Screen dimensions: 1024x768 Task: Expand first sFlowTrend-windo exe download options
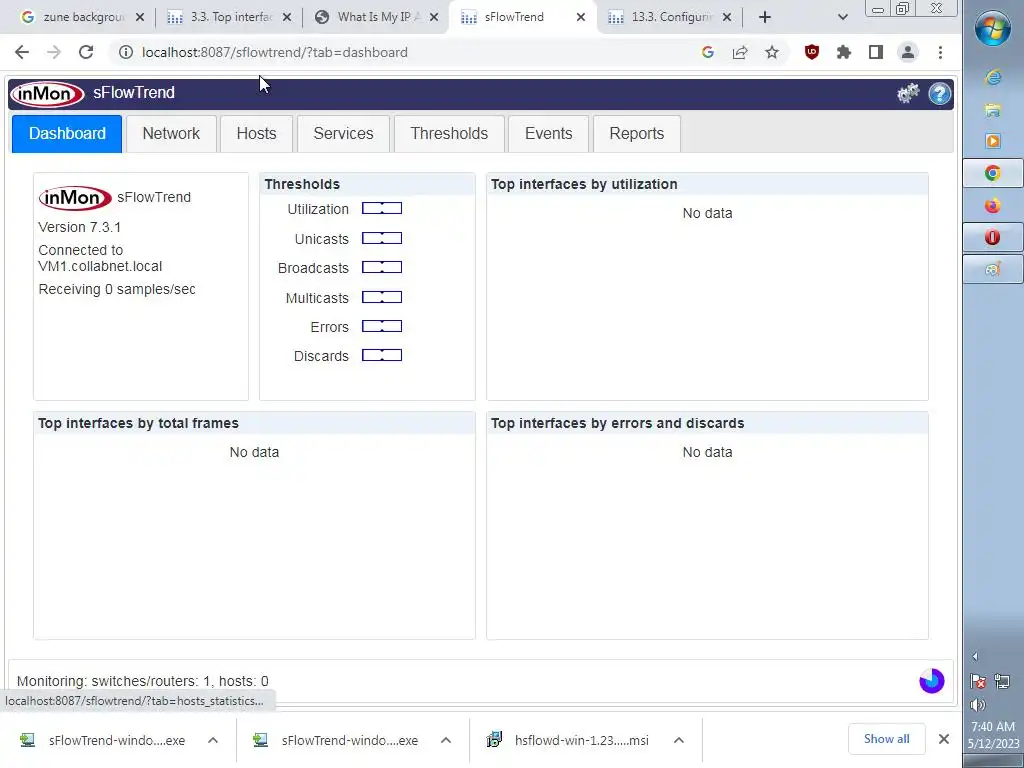click(213, 740)
